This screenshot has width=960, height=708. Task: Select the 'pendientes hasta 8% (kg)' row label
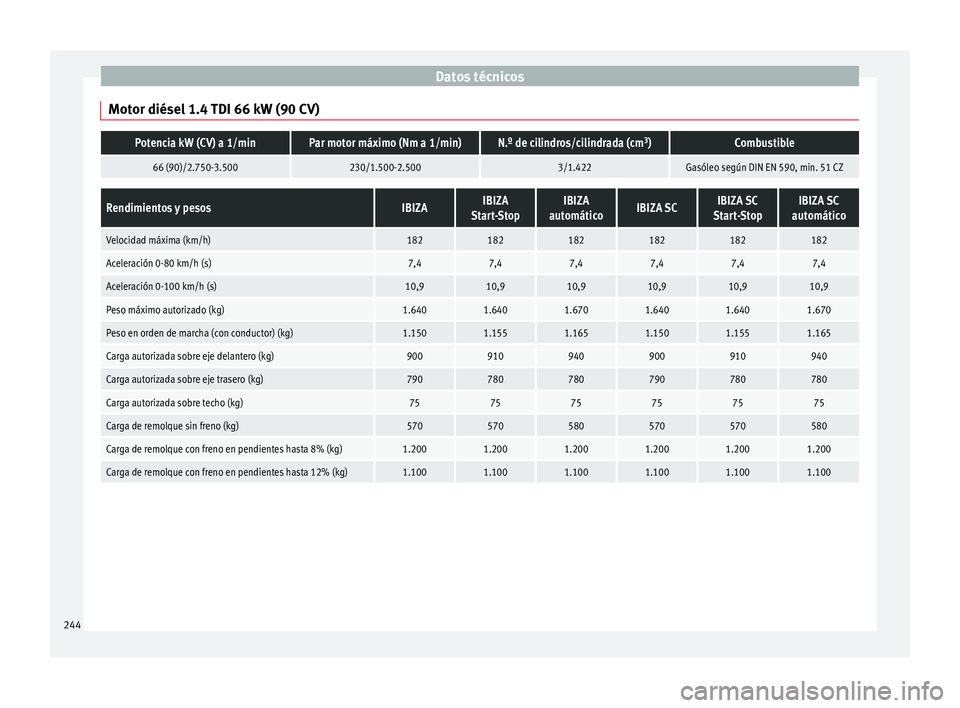point(224,449)
